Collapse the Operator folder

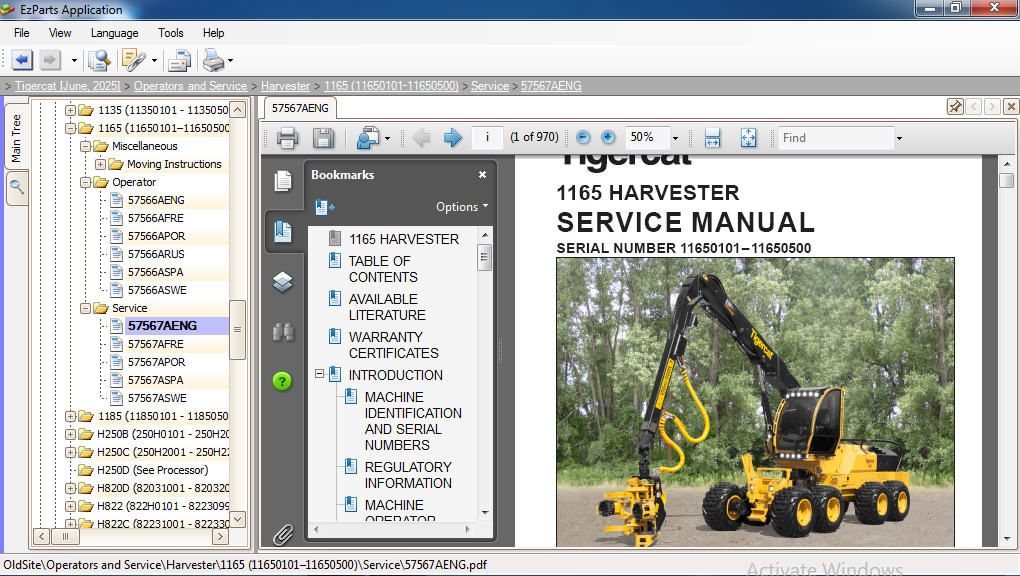click(x=85, y=183)
